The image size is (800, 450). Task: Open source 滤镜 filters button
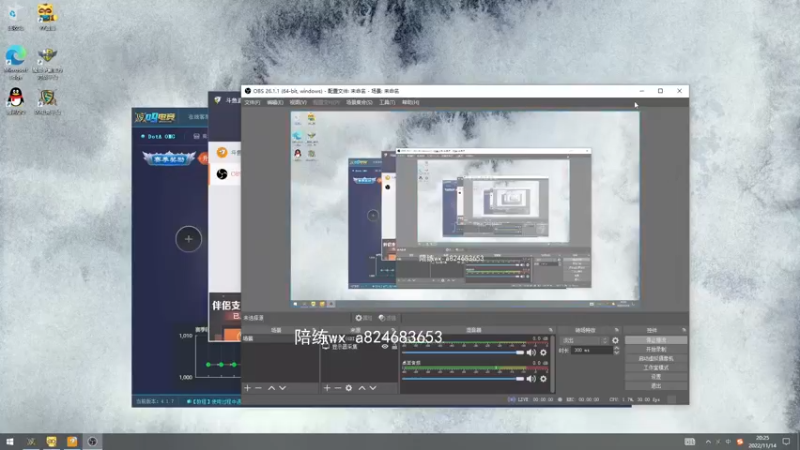pos(387,318)
